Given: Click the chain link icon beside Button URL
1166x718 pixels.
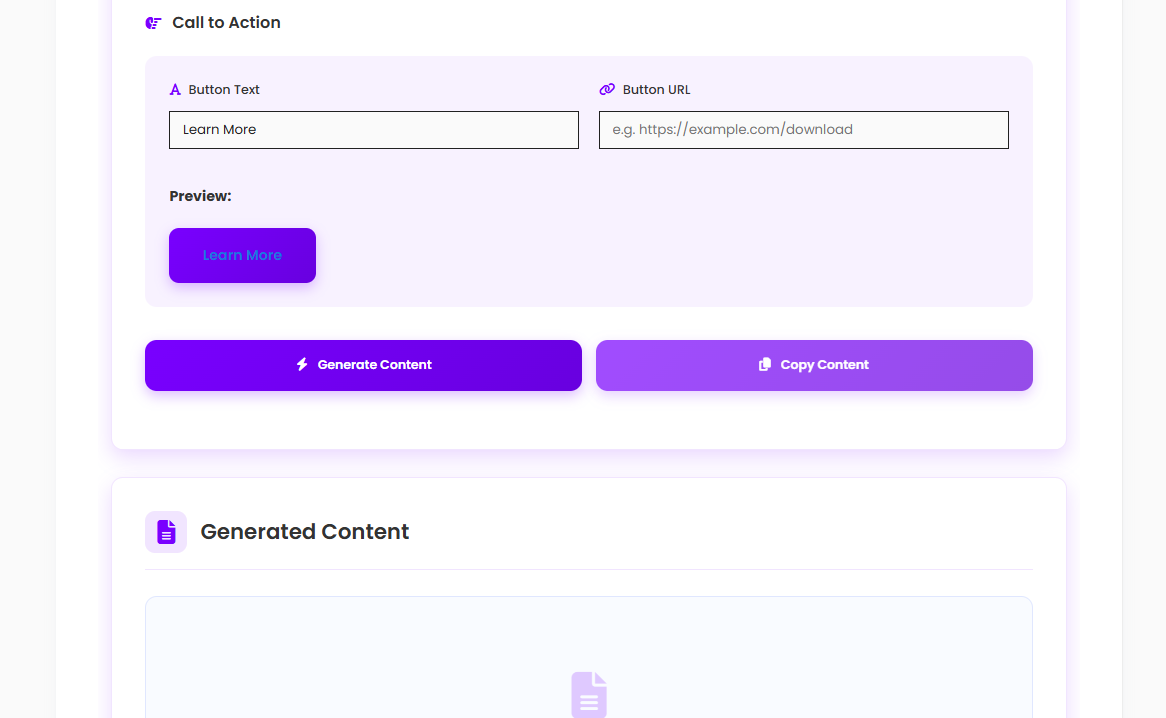Looking at the screenshot, I should (607, 90).
